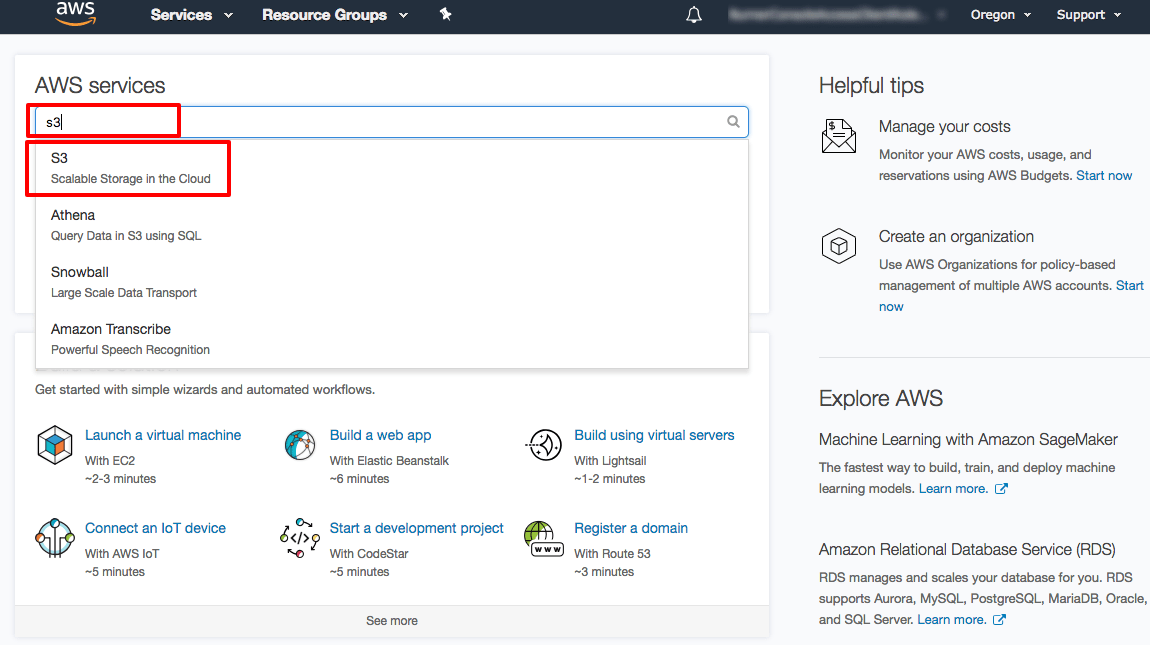The image size is (1150, 645).
Task: Open the Oregon region dropdown
Action: (x=1000, y=15)
